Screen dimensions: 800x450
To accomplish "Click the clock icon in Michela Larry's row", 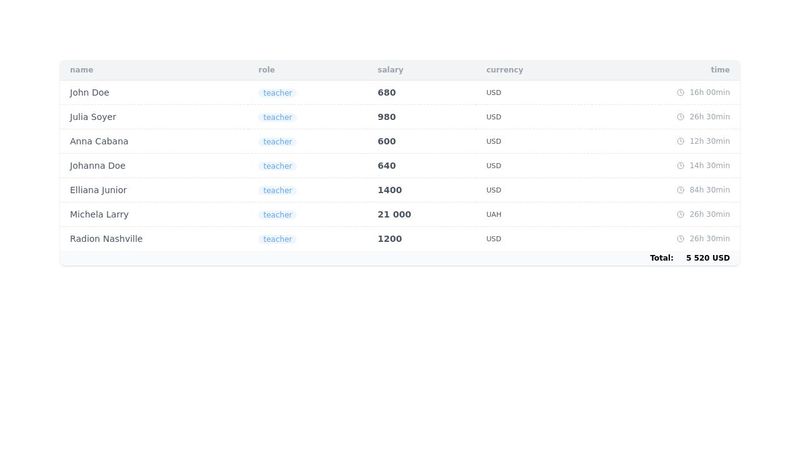I will tap(681, 215).
